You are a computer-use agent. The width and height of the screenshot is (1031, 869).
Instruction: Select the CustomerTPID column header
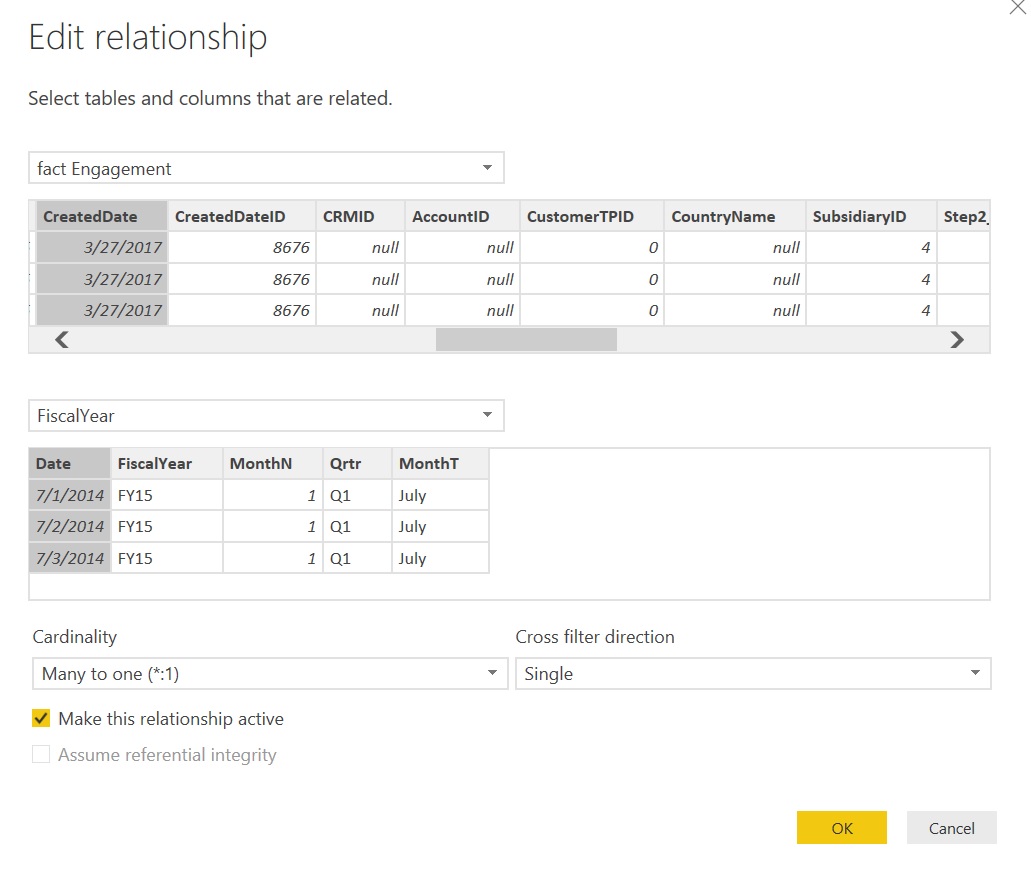592,216
